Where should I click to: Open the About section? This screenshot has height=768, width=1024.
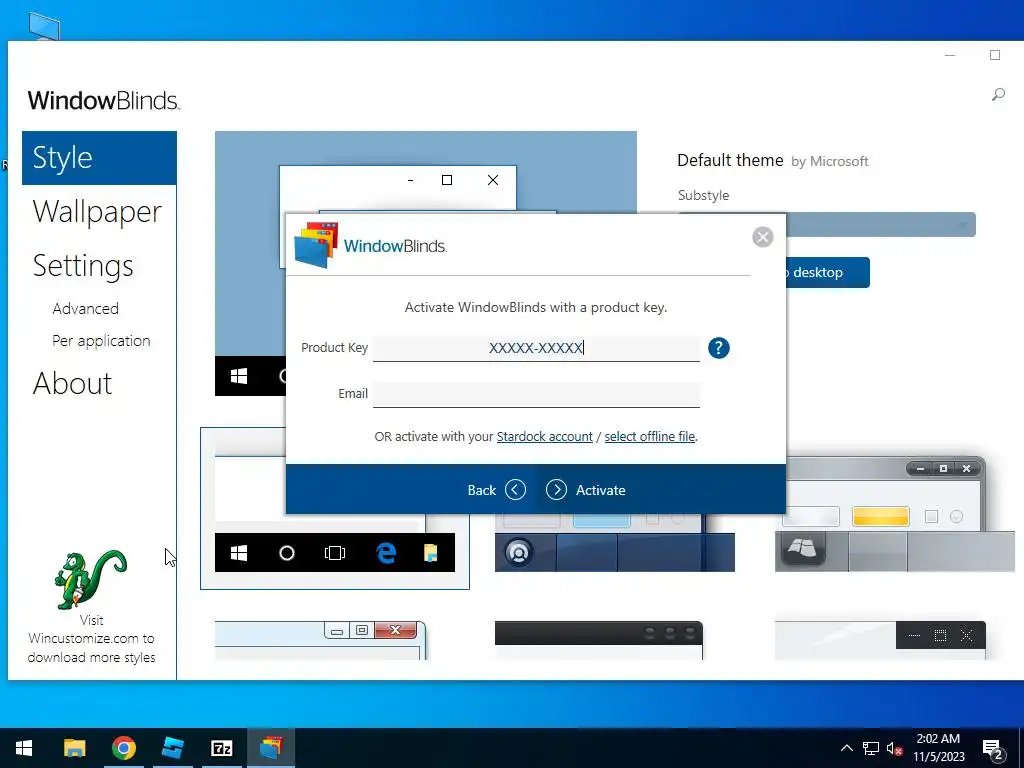click(72, 383)
